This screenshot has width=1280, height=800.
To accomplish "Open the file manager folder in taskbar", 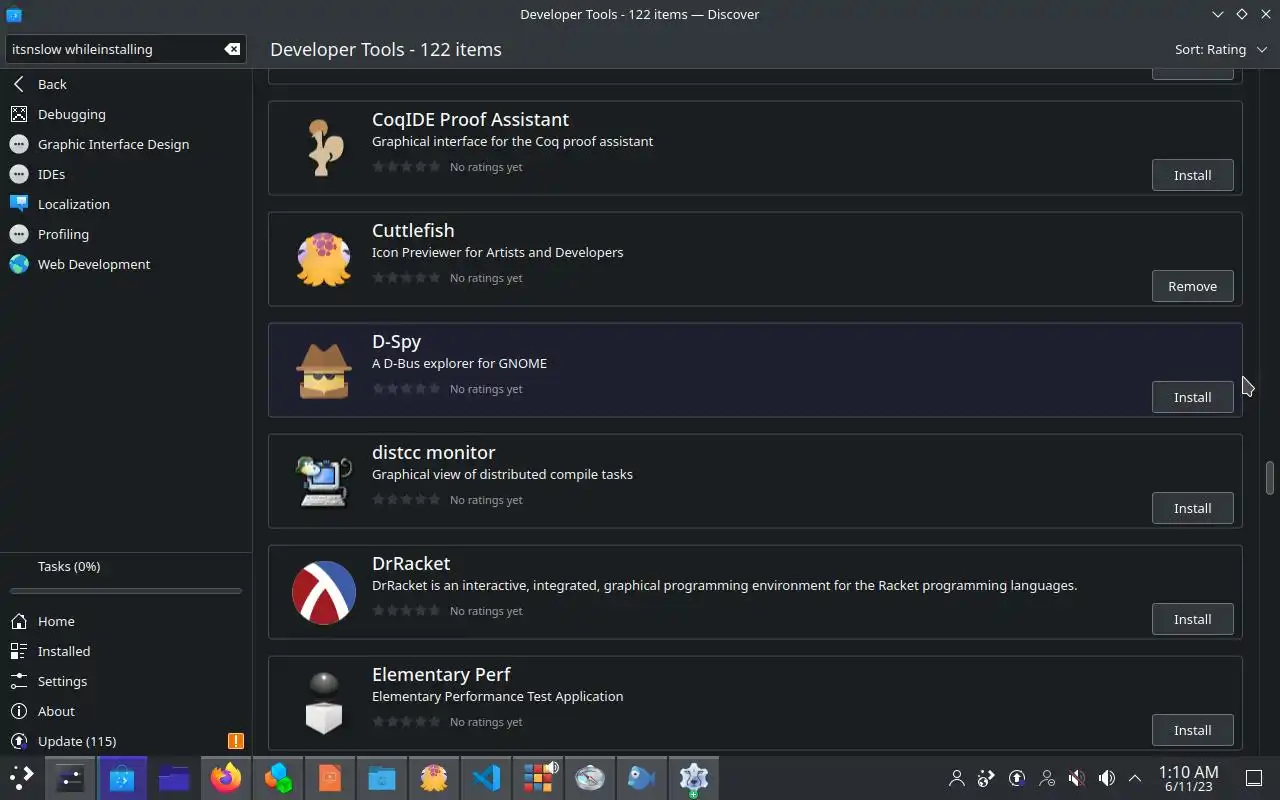I will coord(174,777).
